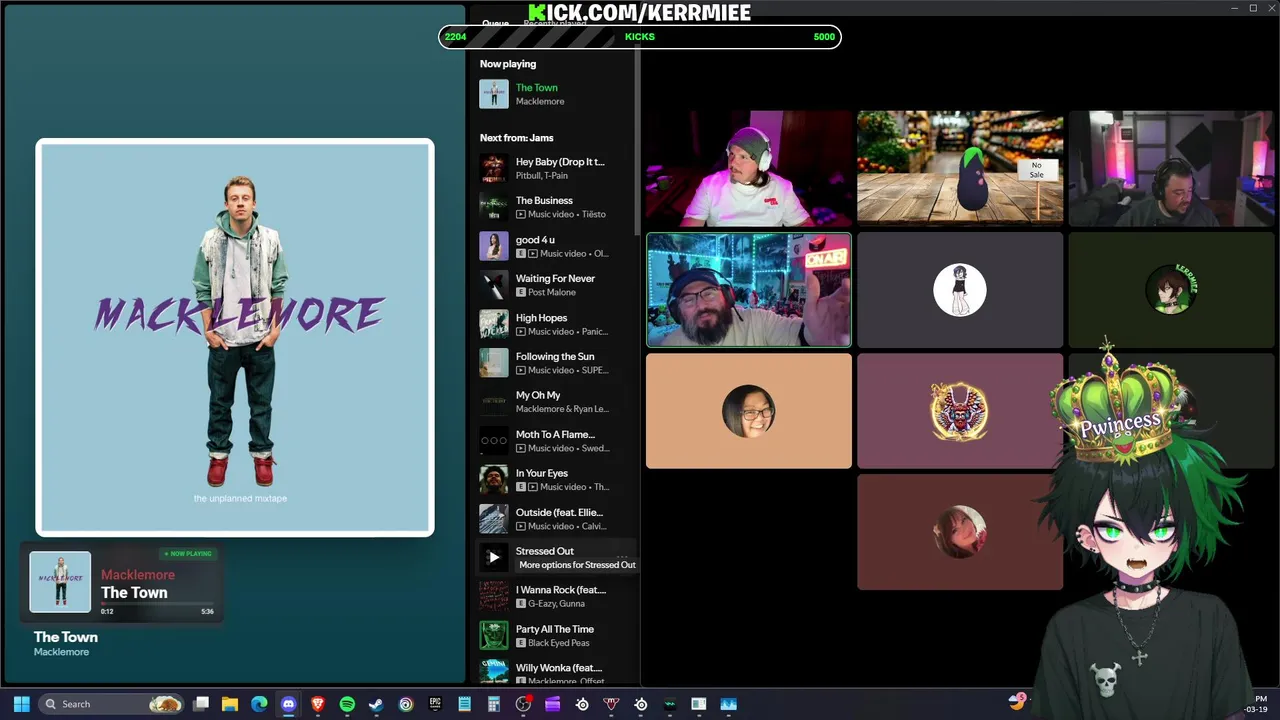Click music video icon on The Business row
This screenshot has width=1280, height=720.
(521, 214)
